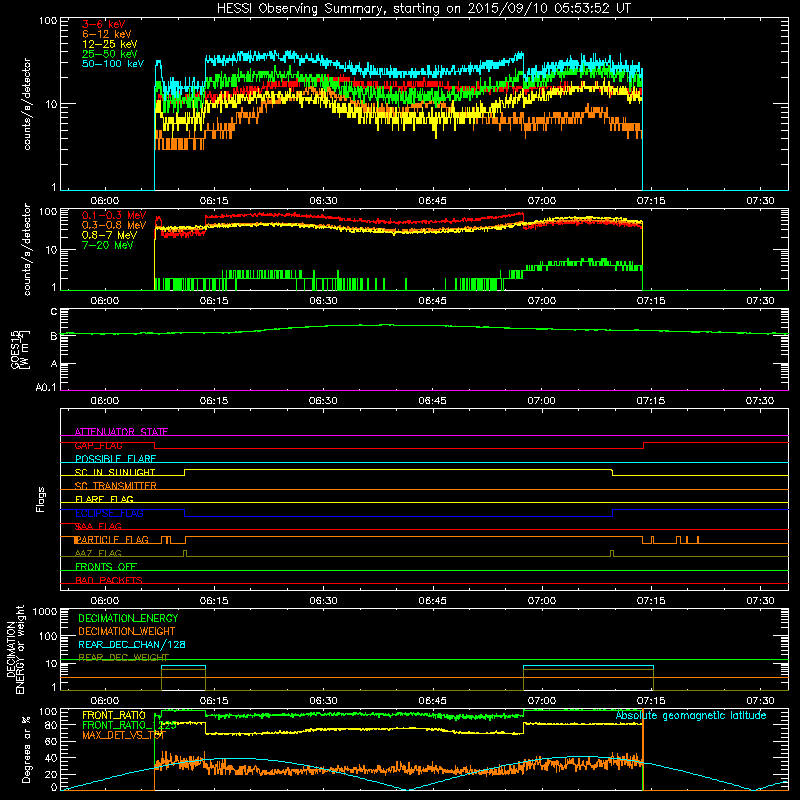Select the 80 tick on the Degrees axis
Screen dimensions: 800x800
coord(51,725)
